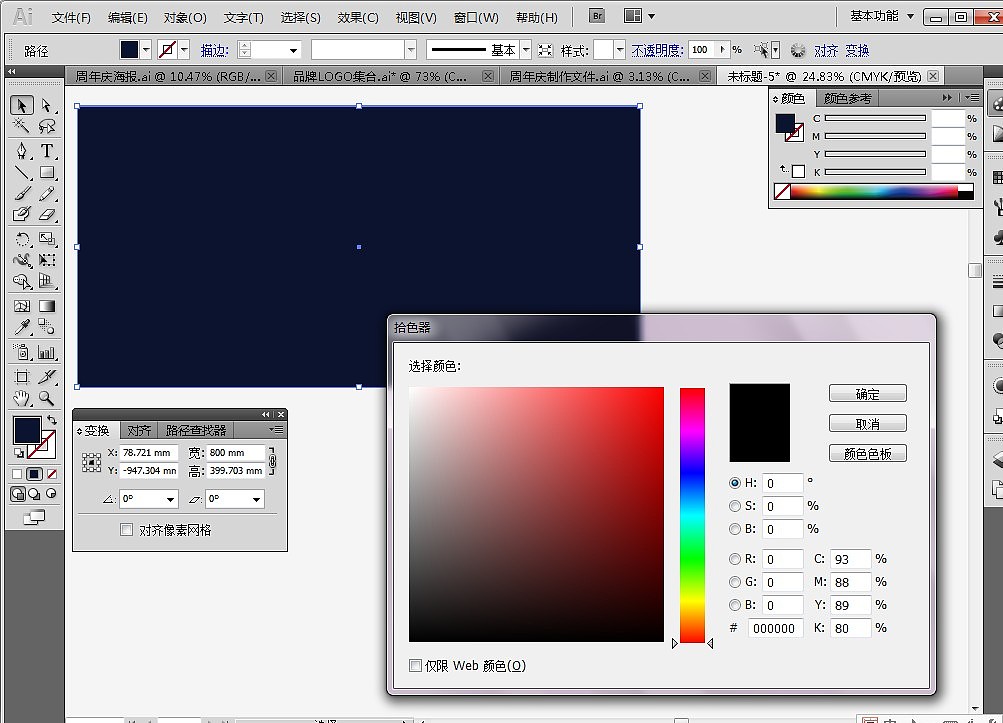1003x723 pixels.
Task: Select the Eraser tool
Action: tap(46, 214)
